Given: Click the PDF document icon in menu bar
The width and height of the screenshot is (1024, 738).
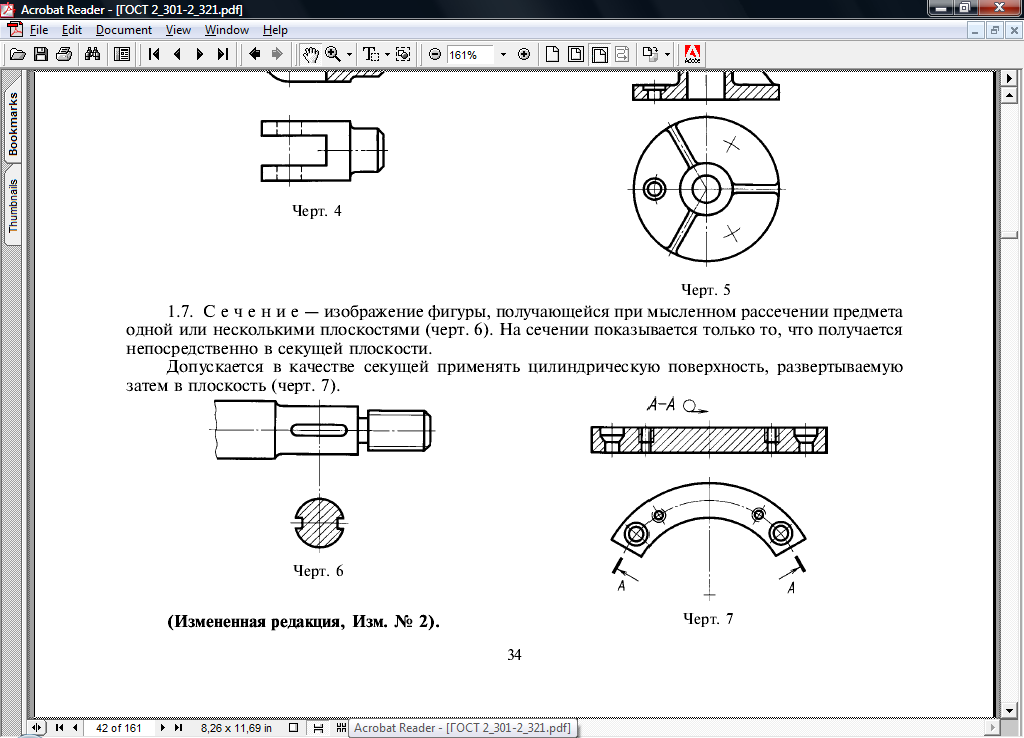Looking at the screenshot, I should point(14,30).
